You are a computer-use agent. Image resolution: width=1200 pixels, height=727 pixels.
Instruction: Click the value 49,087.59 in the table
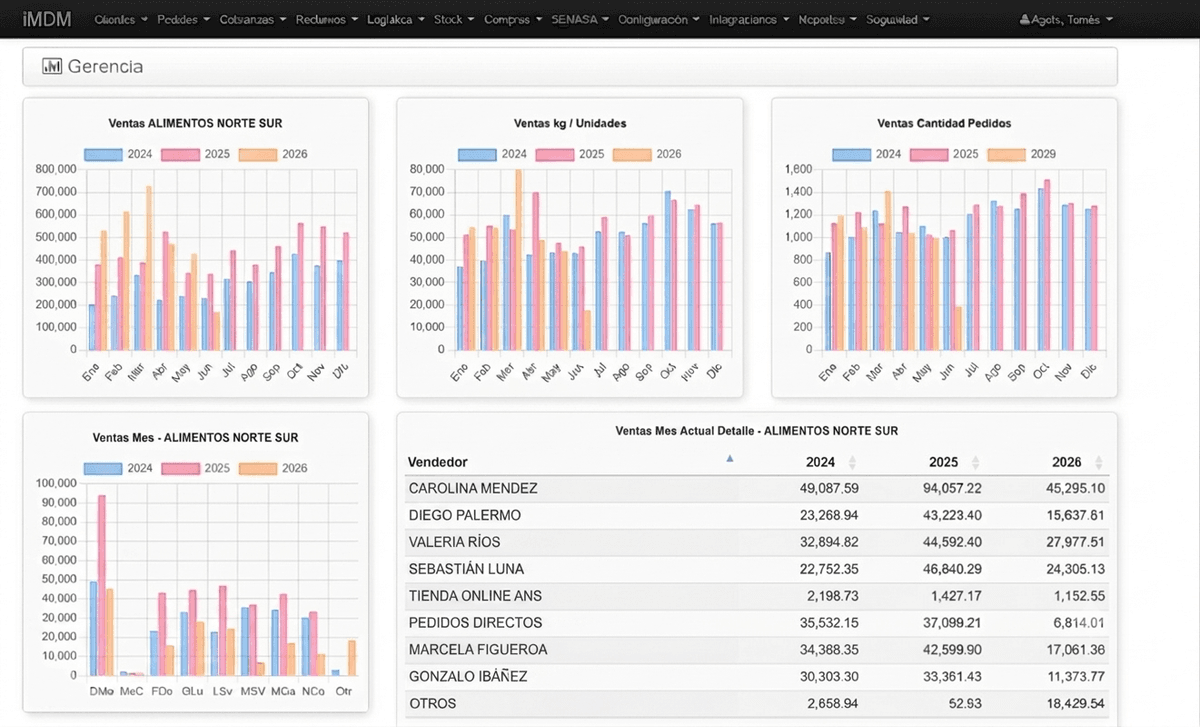coord(829,488)
